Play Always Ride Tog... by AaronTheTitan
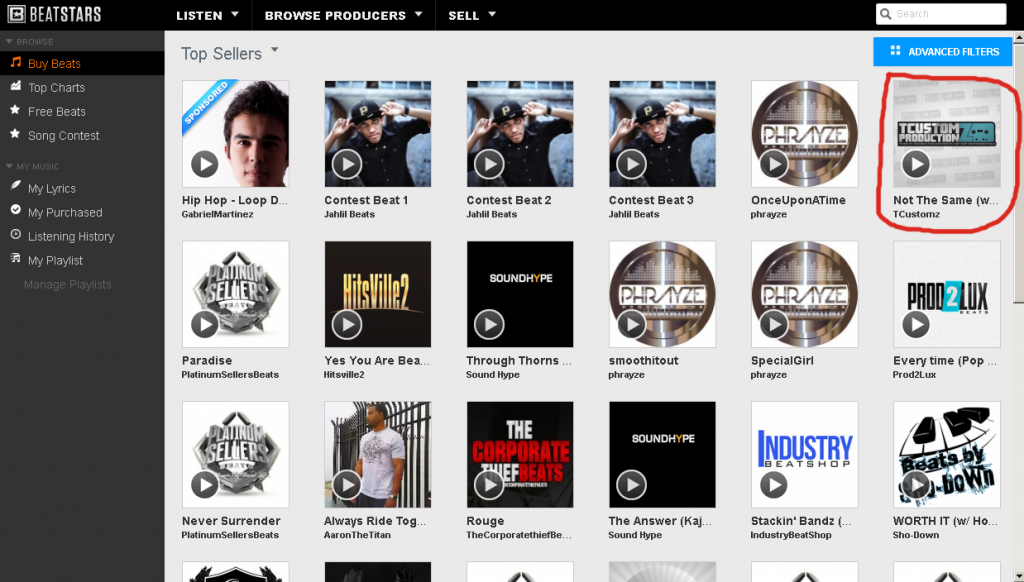Image resolution: width=1024 pixels, height=582 pixels. pos(347,485)
